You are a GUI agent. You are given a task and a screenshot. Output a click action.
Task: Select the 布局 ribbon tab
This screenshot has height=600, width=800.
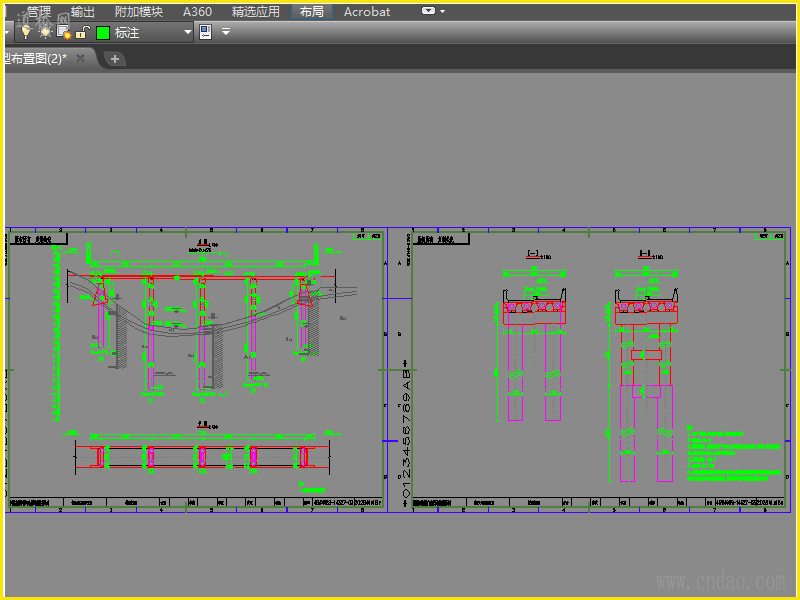point(312,11)
